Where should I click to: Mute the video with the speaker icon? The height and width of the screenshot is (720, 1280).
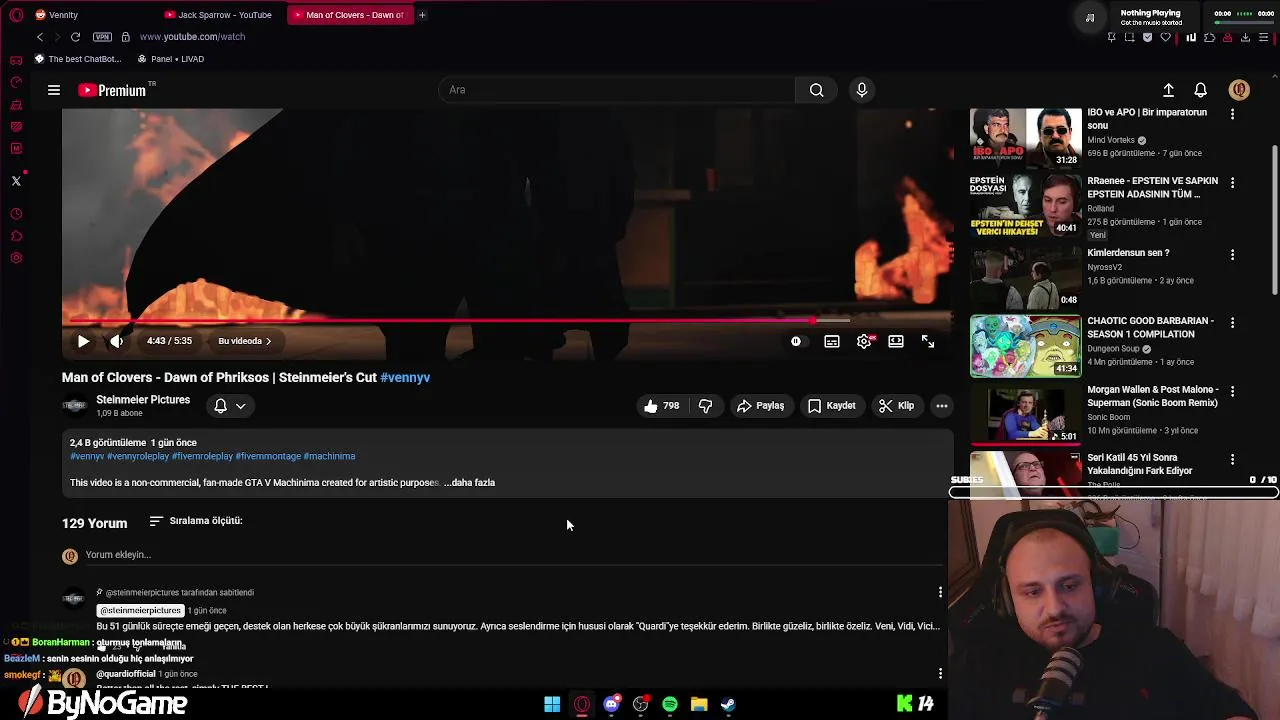[x=116, y=341]
